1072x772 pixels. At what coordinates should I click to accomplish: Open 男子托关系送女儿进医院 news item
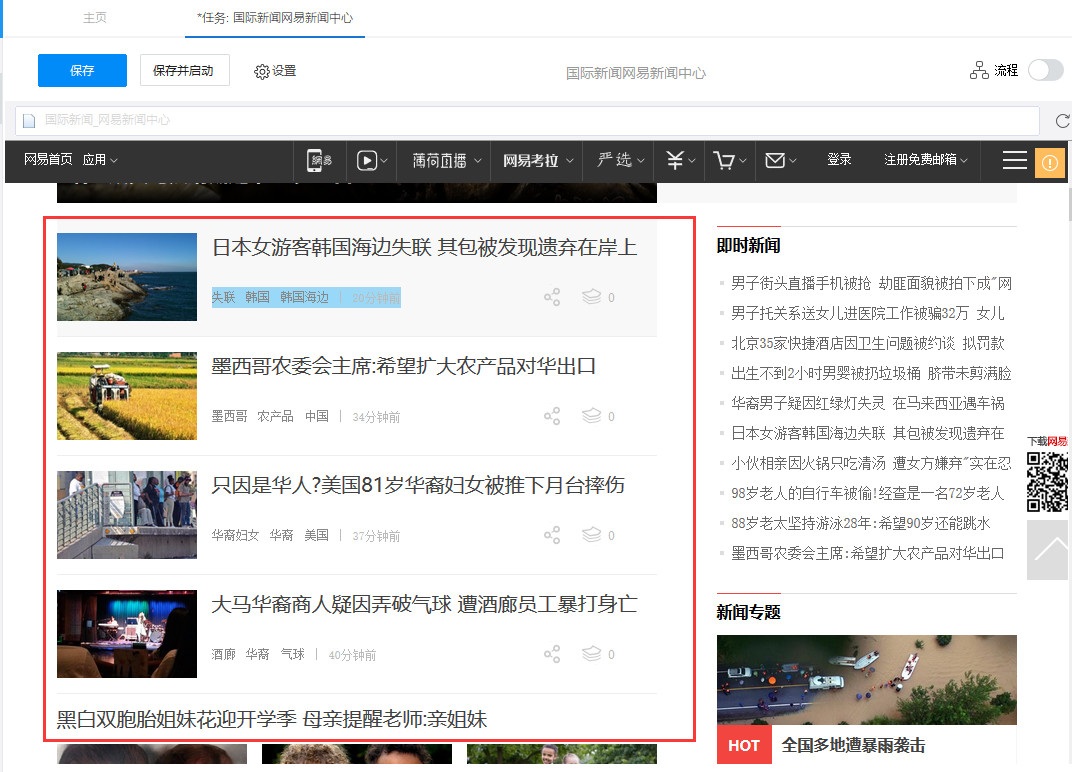[868, 314]
